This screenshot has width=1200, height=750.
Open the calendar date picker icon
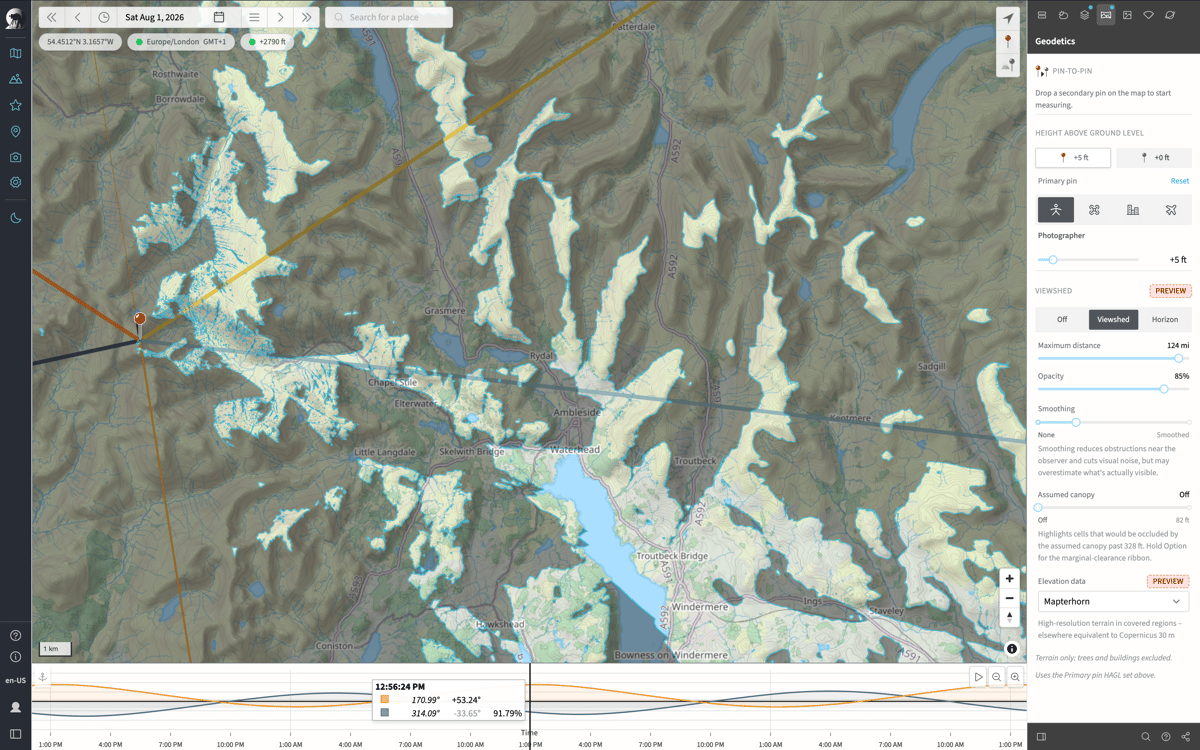tap(219, 17)
